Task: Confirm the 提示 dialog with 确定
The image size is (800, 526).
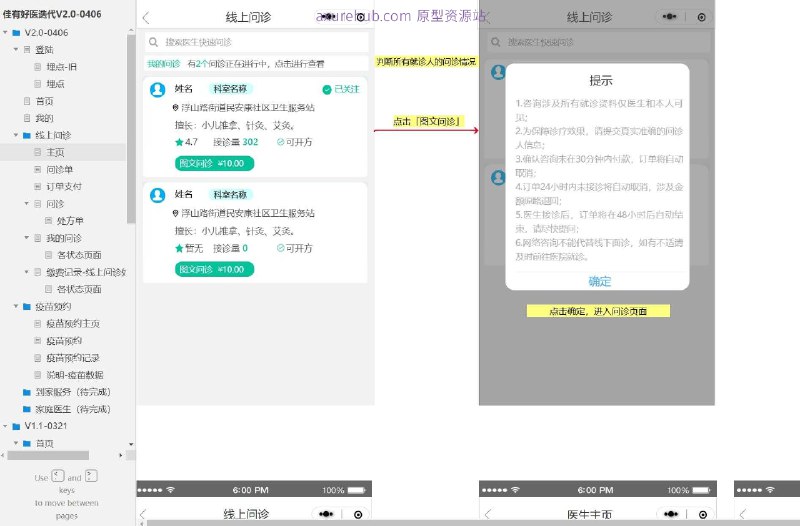Action: [599, 281]
